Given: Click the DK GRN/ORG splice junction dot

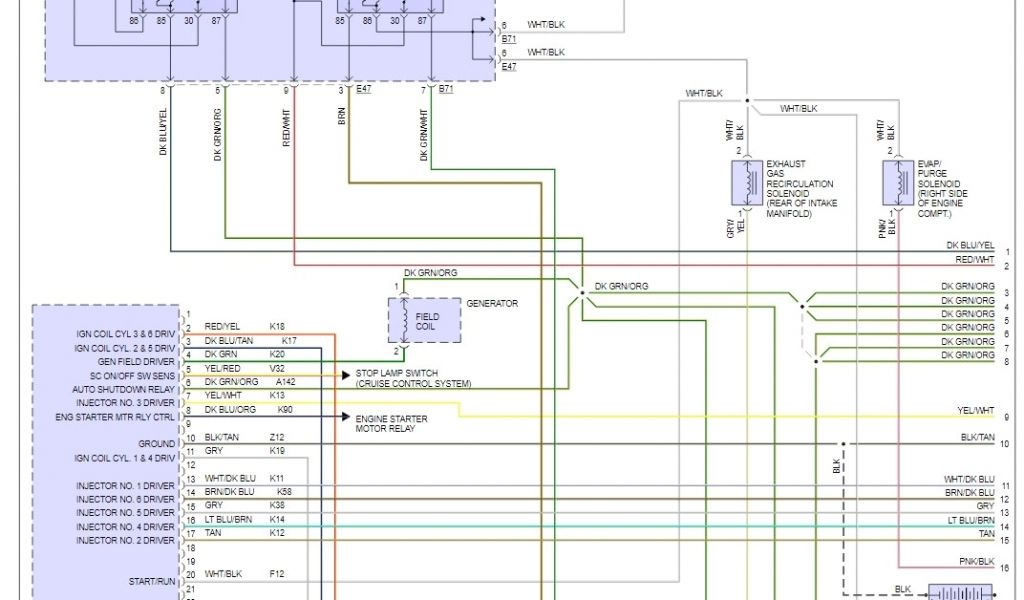Looking at the screenshot, I should click(x=582, y=293).
